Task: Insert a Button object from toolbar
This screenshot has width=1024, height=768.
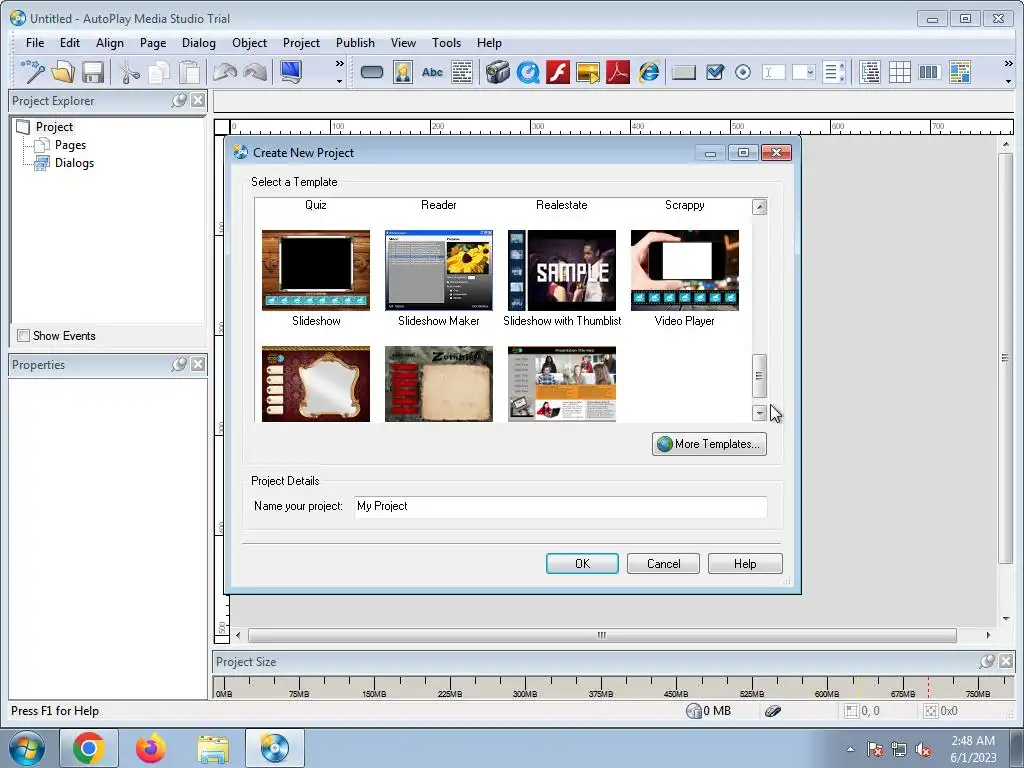Action: [372, 72]
